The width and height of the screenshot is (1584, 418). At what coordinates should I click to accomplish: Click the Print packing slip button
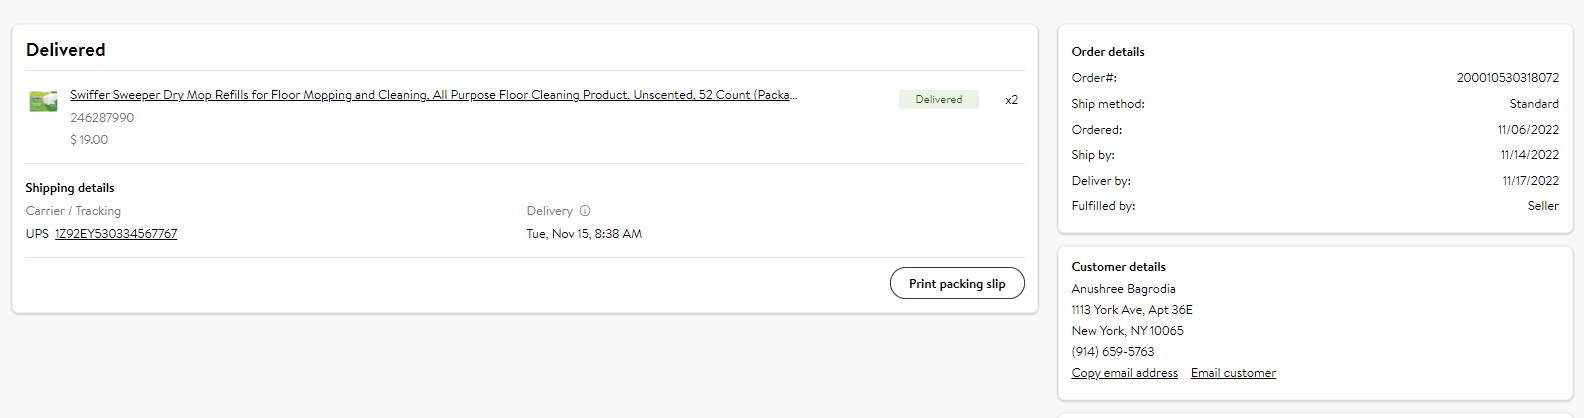957,283
